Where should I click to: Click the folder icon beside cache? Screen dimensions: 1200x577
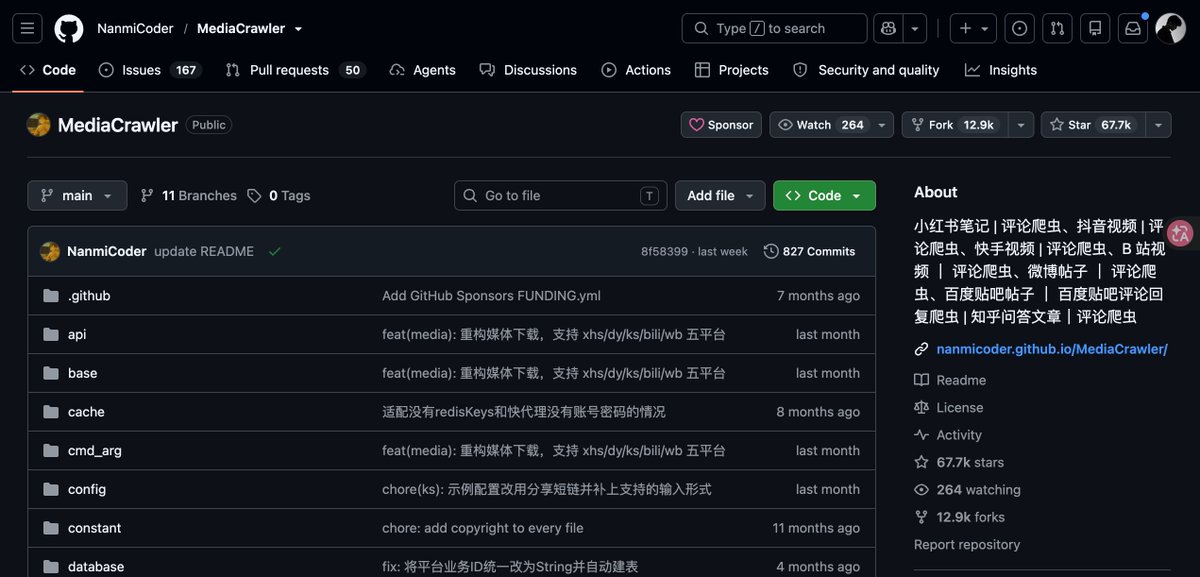point(51,412)
